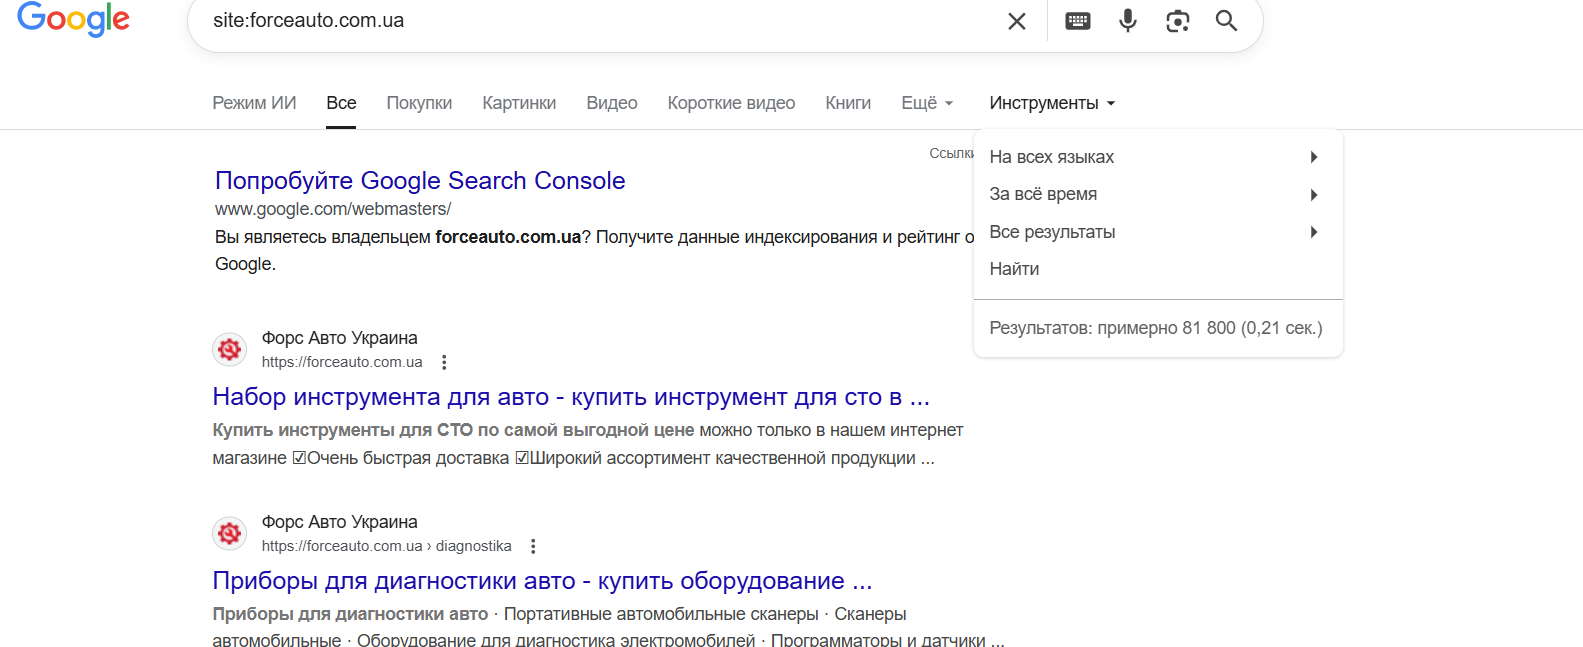Open the Покупки tab
Screen dimensions: 1583x647
point(419,103)
